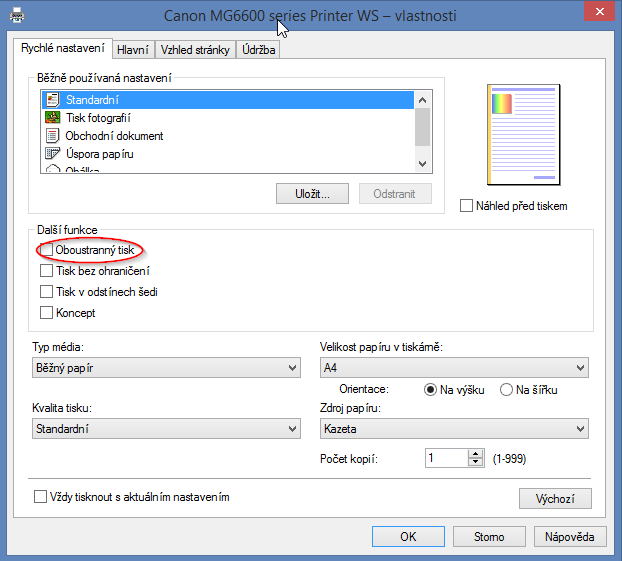The width and height of the screenshot is (622, 561).
Task: Open the Kvalita tisku dropdown
Action: pyautogui.click(x=166, y=429)
